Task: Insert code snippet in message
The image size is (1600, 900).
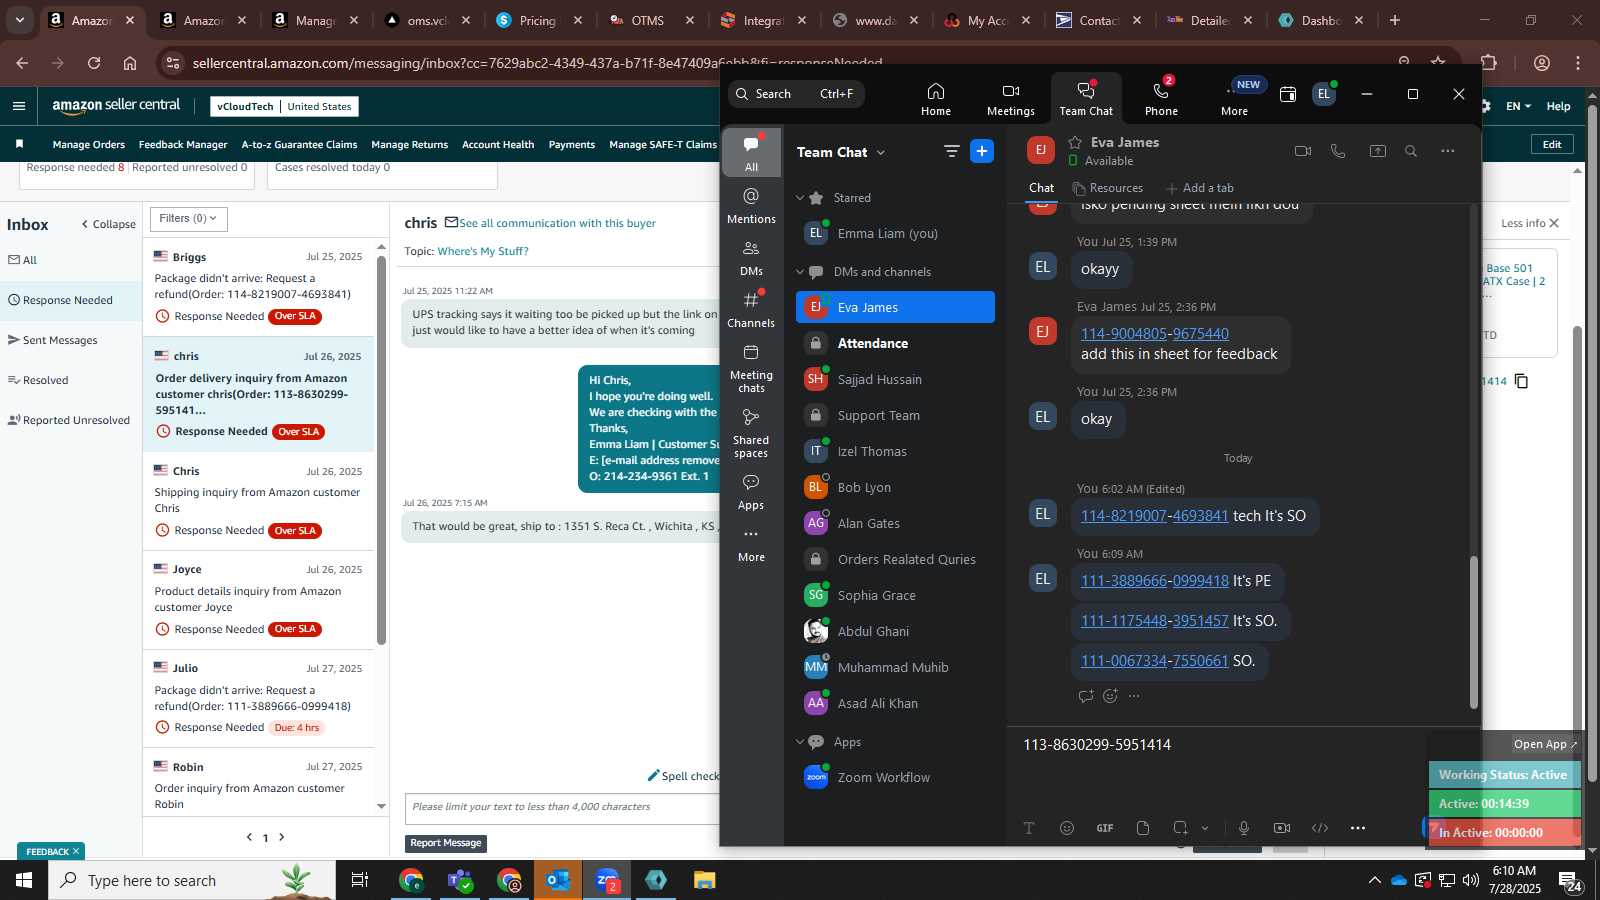Action: [x=1320, y=828]
